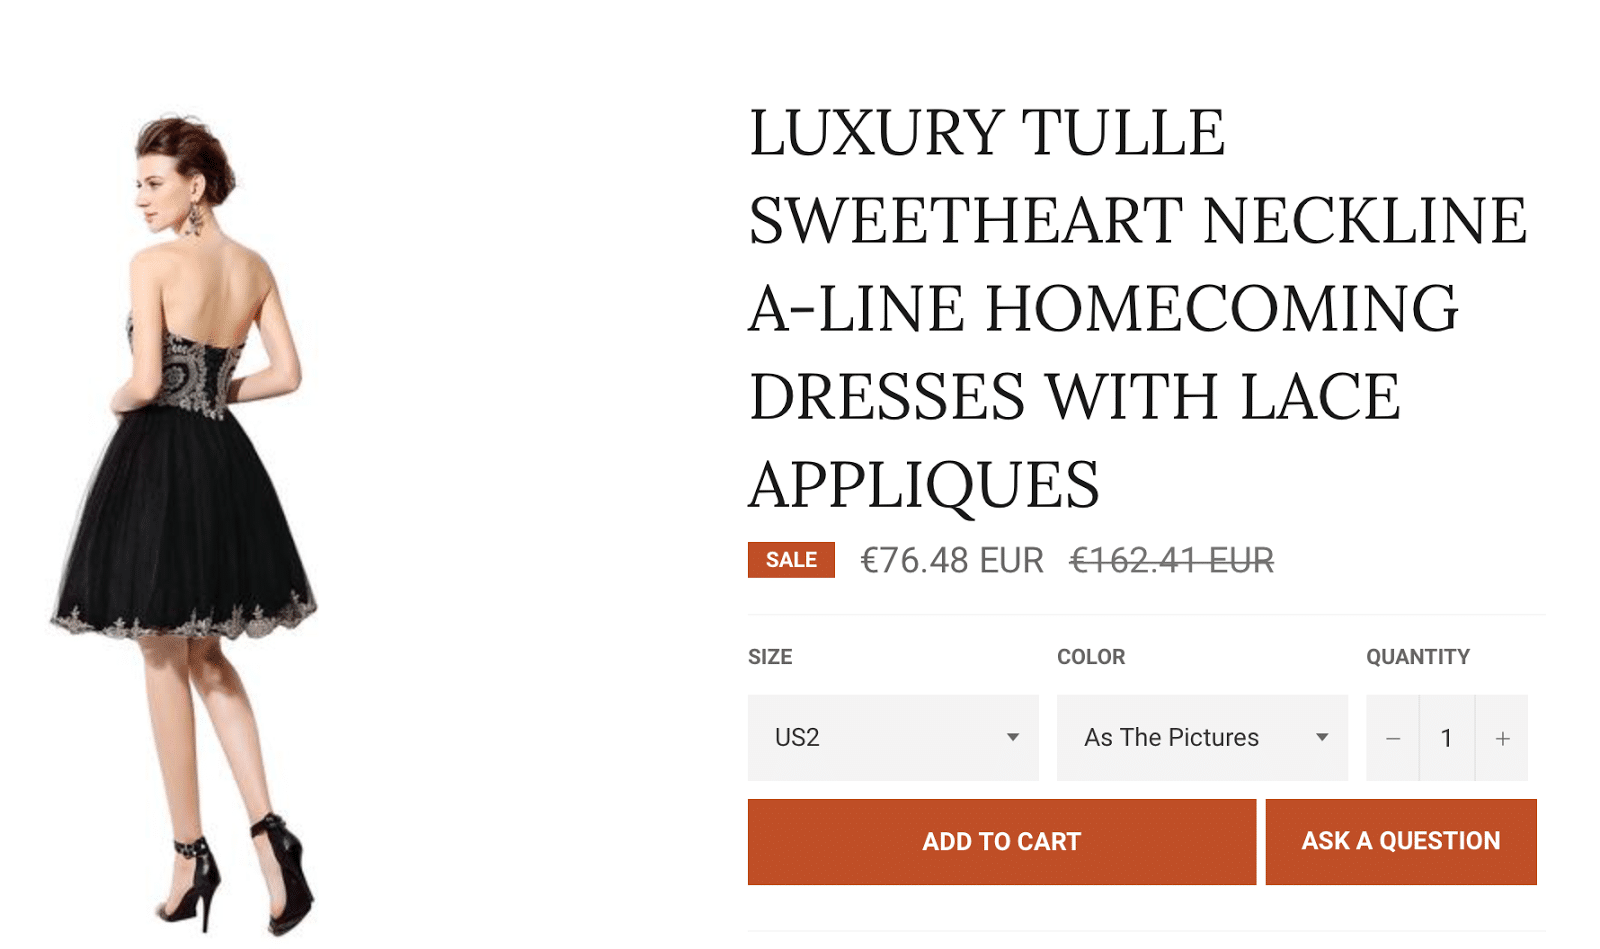Click the minus icon to decrease quantity
Screen dimensions: 1600x949
point(1392,738)
